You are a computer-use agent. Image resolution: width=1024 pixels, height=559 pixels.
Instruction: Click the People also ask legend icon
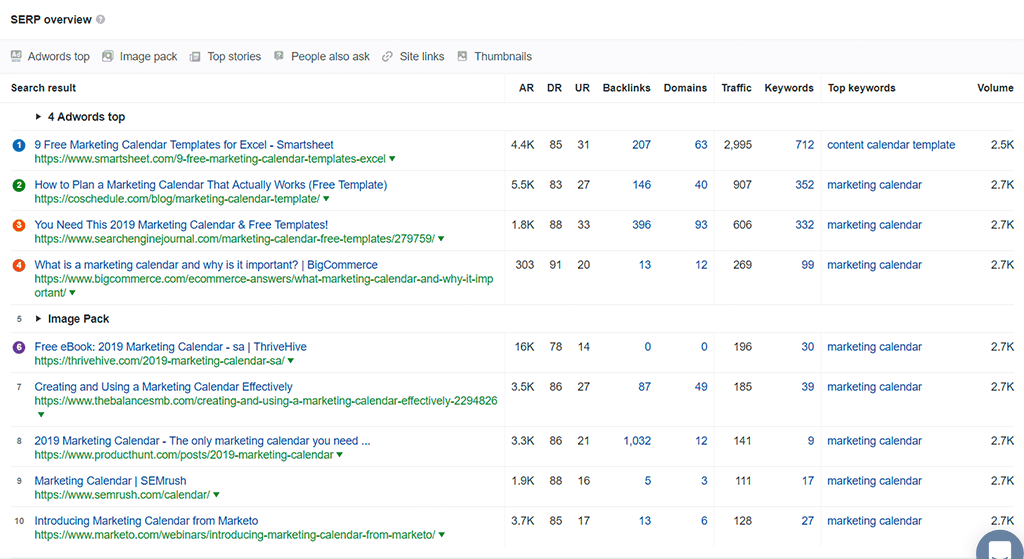click(x=279, y=56)
